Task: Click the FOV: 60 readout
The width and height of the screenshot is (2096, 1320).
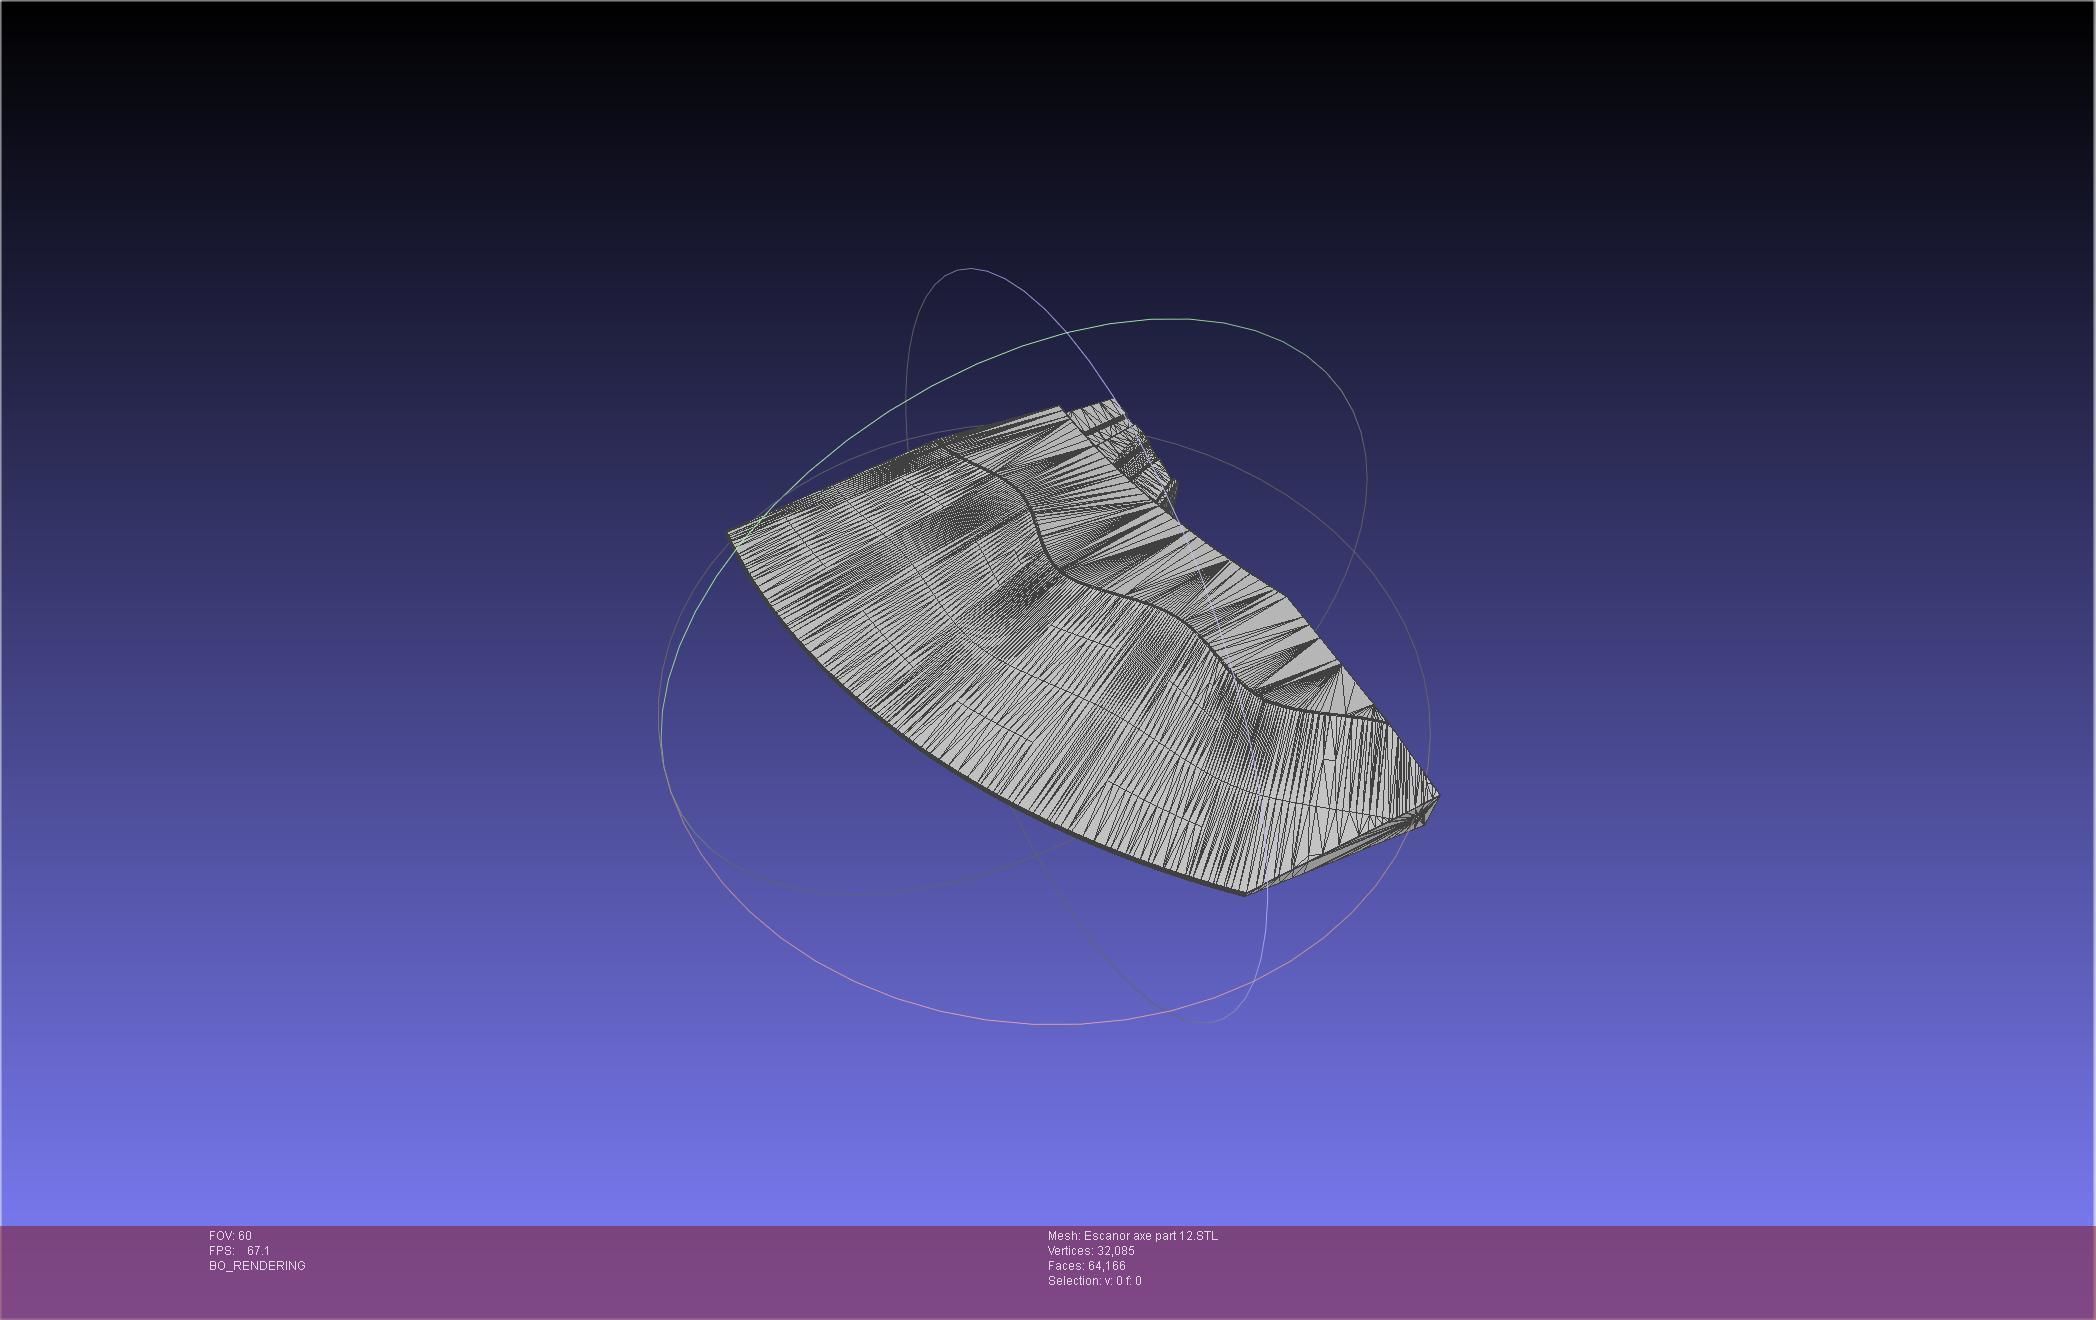Action: (x=230, y=1236)
